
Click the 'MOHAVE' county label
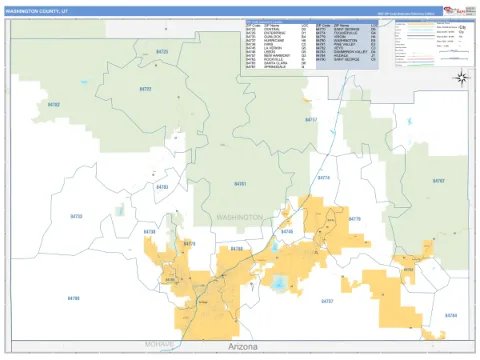(x=159, y=344)
